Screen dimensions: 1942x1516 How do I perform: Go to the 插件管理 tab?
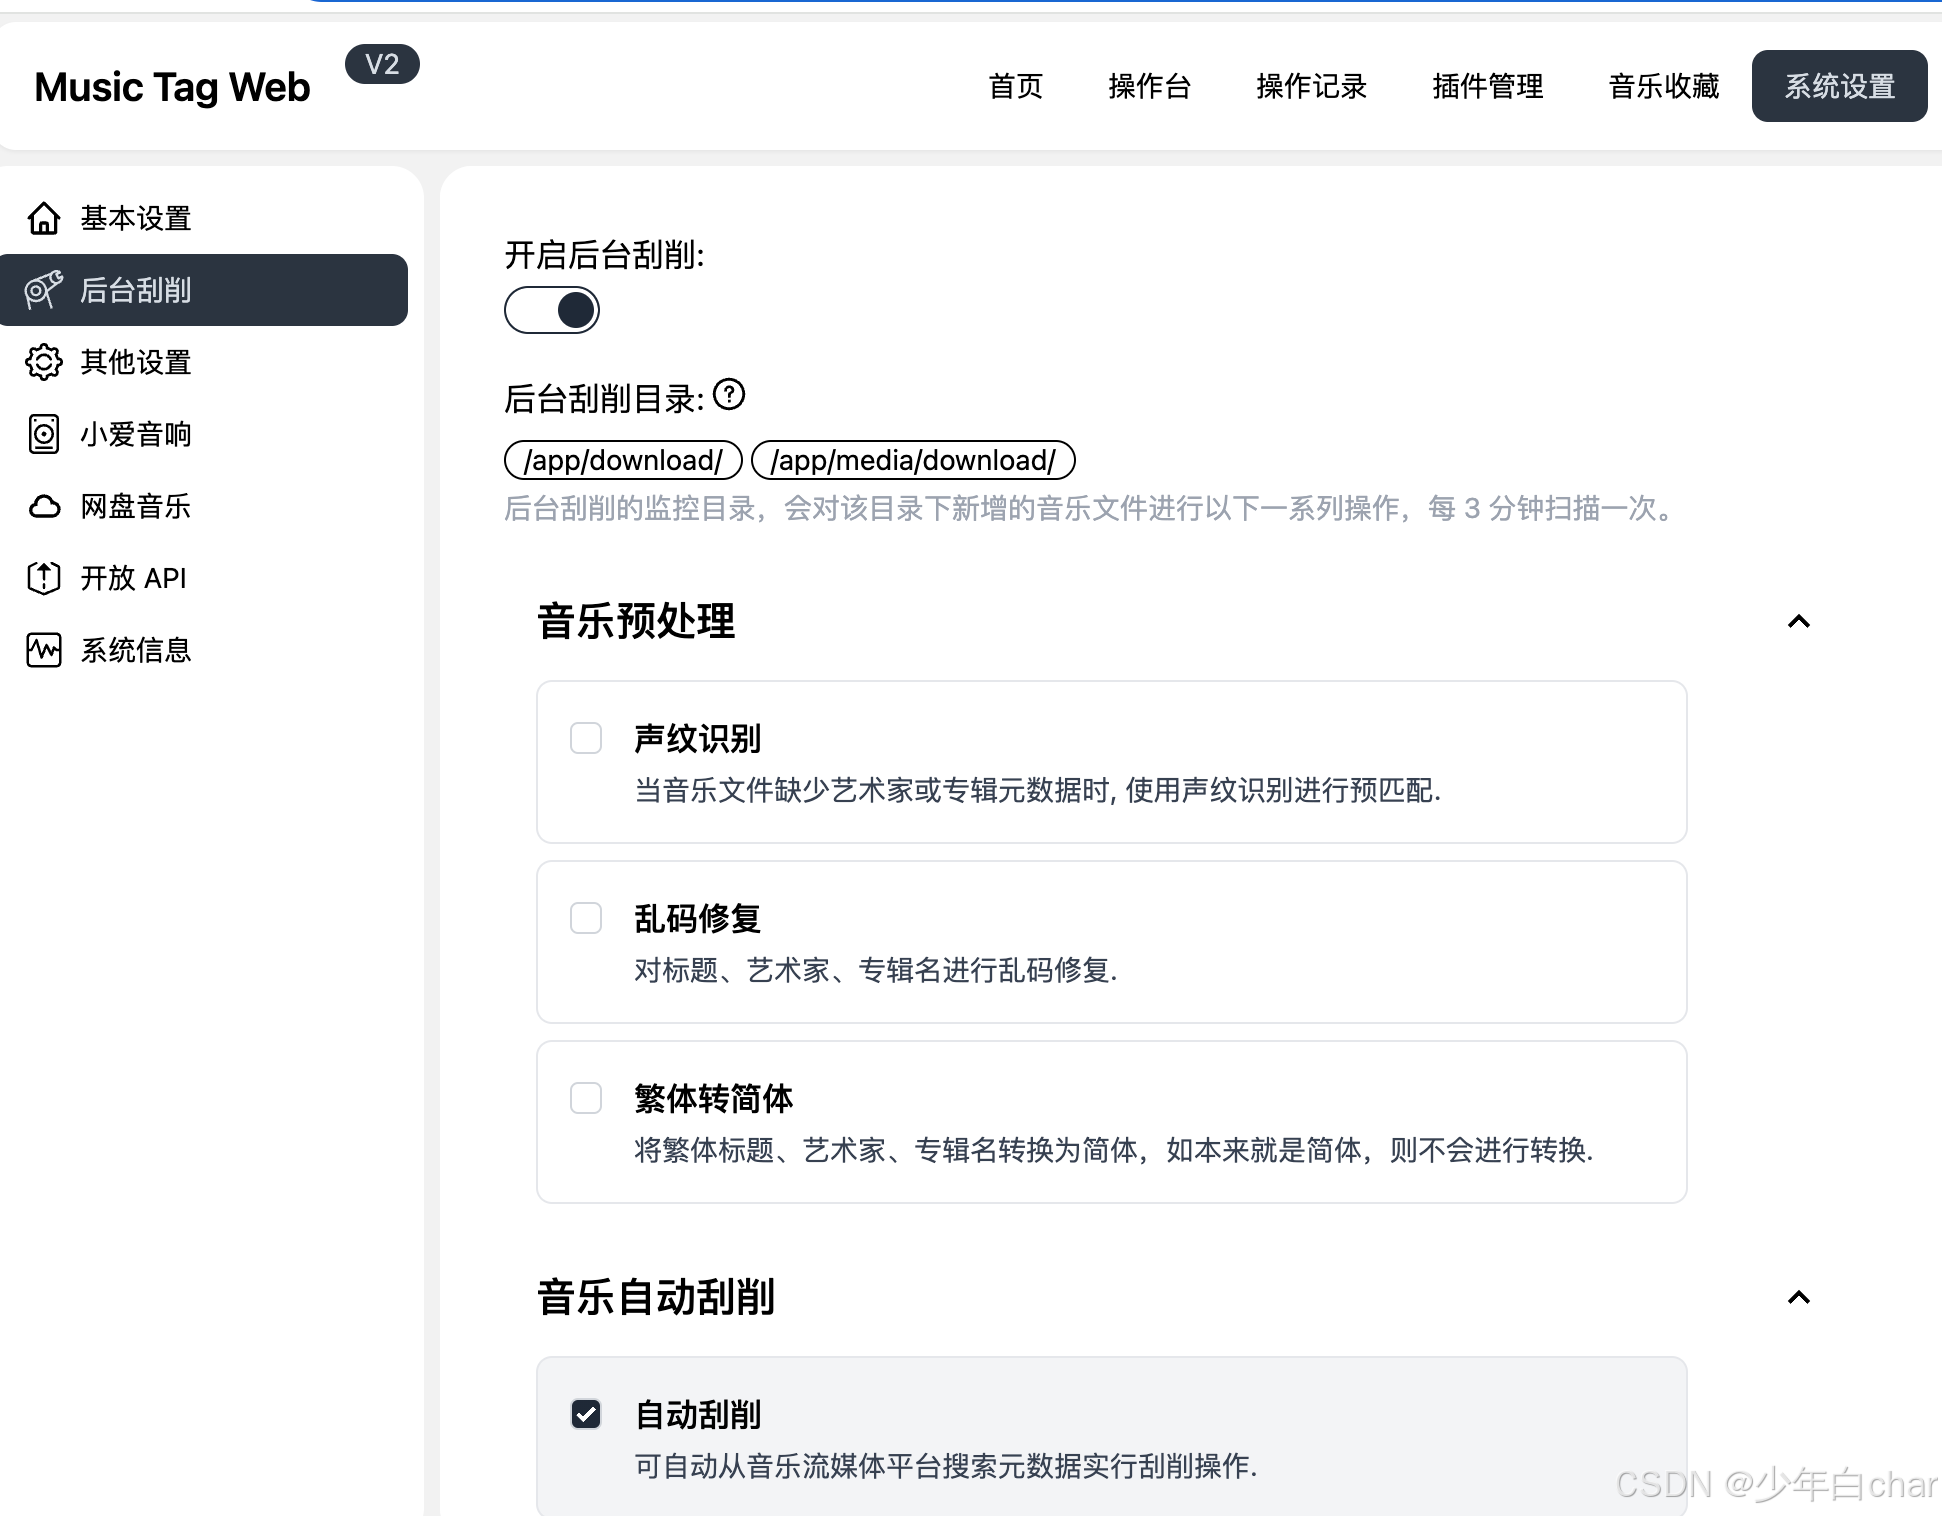[x=1487, y=86]
